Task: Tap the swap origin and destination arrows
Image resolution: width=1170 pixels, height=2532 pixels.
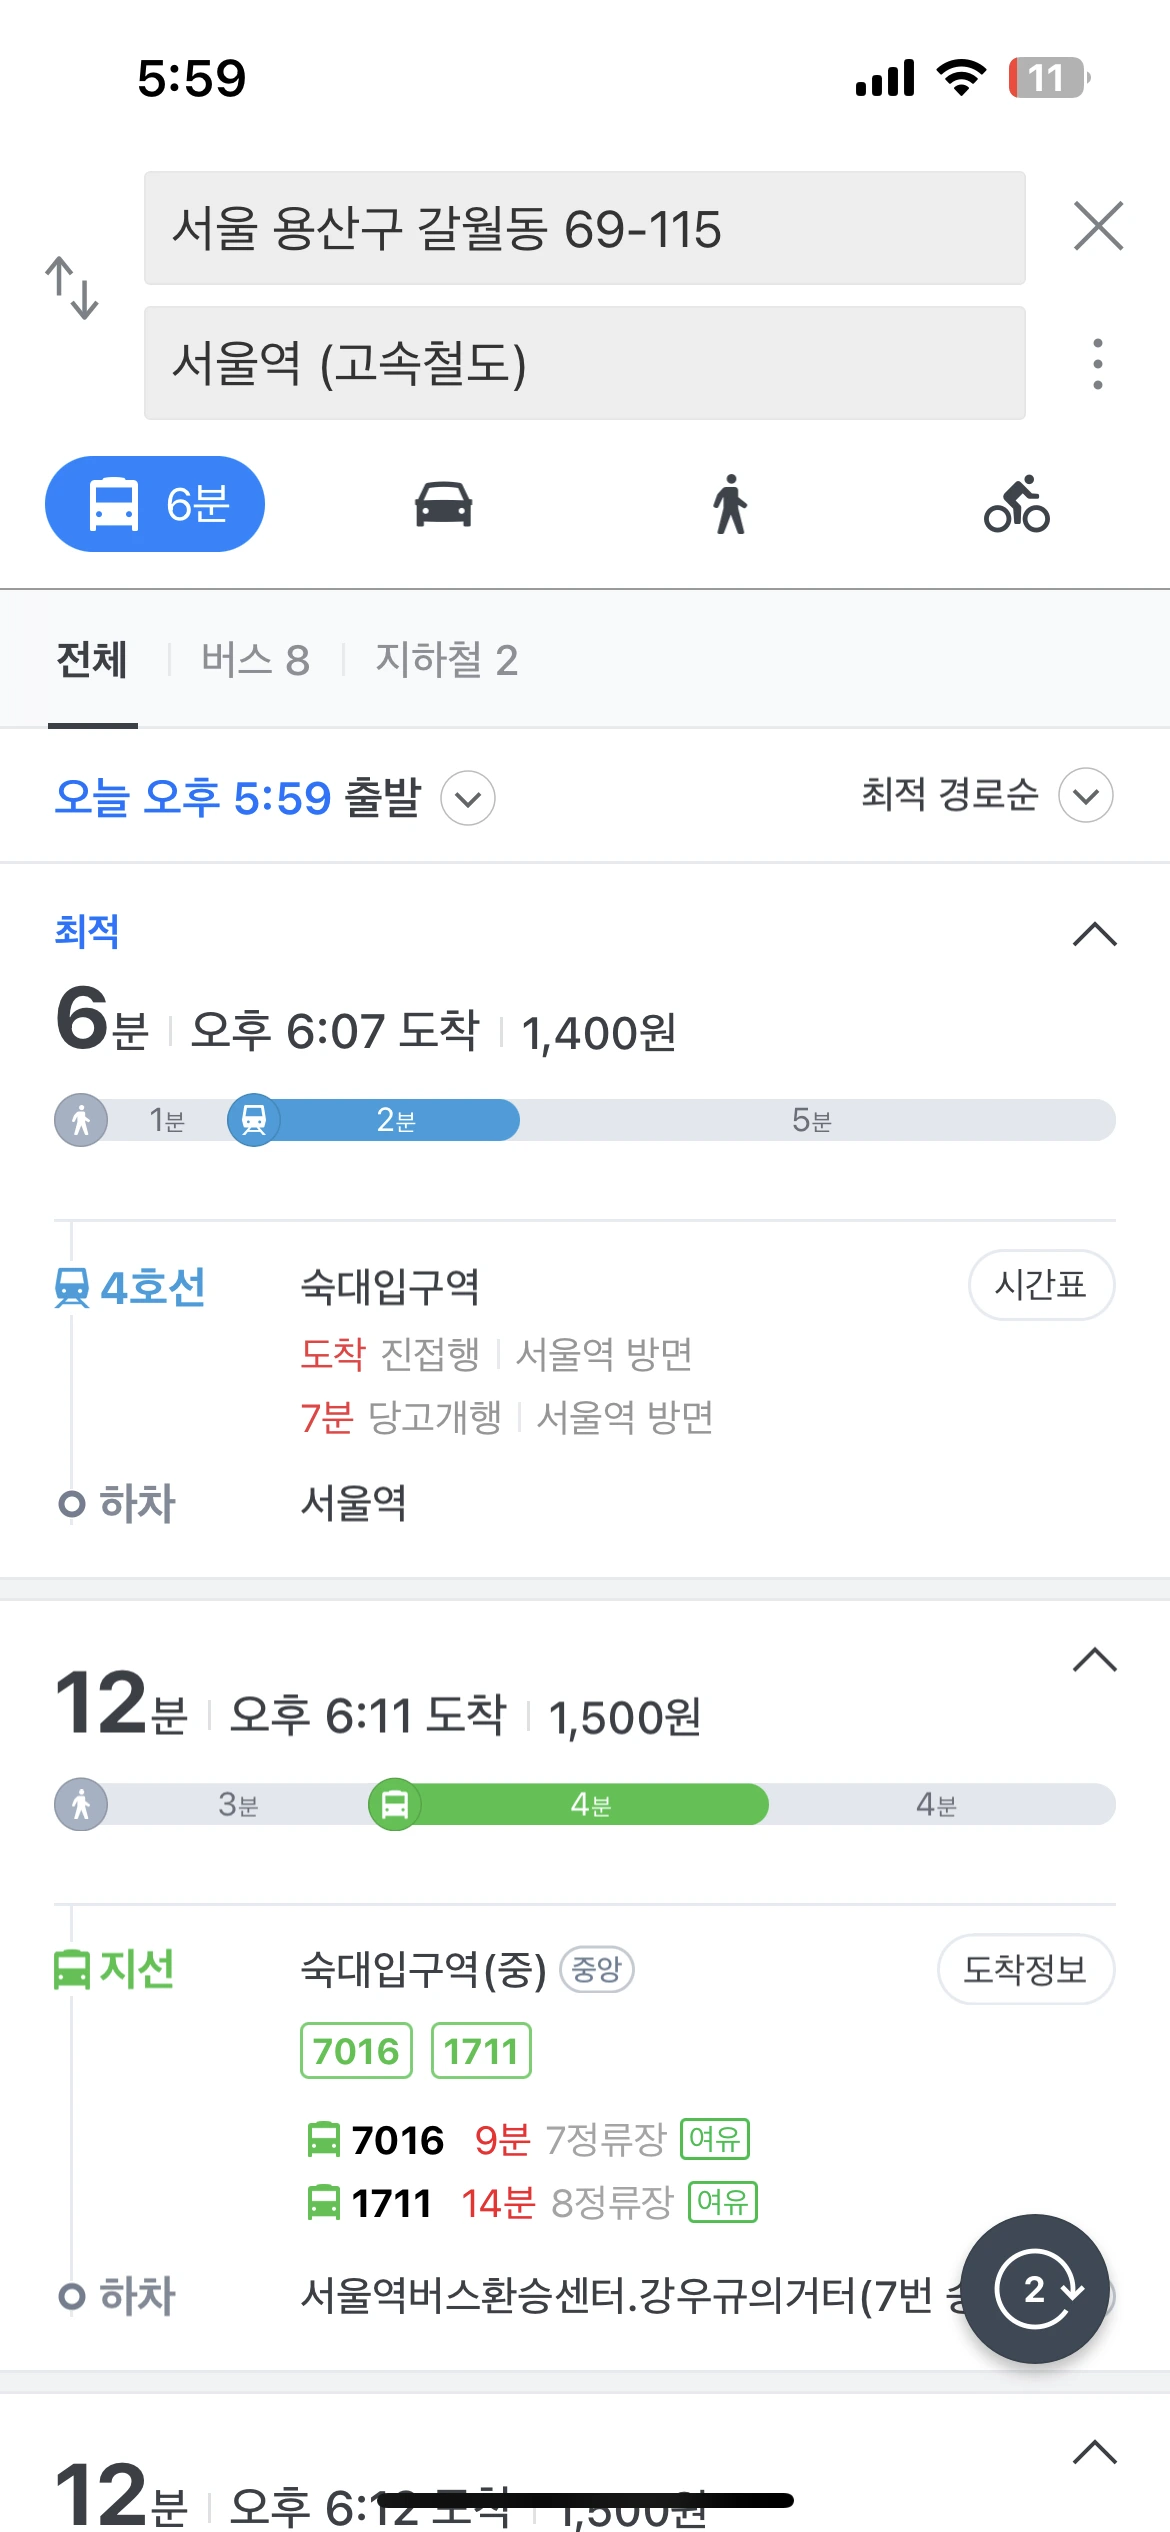Action: (x=72, y=288)
